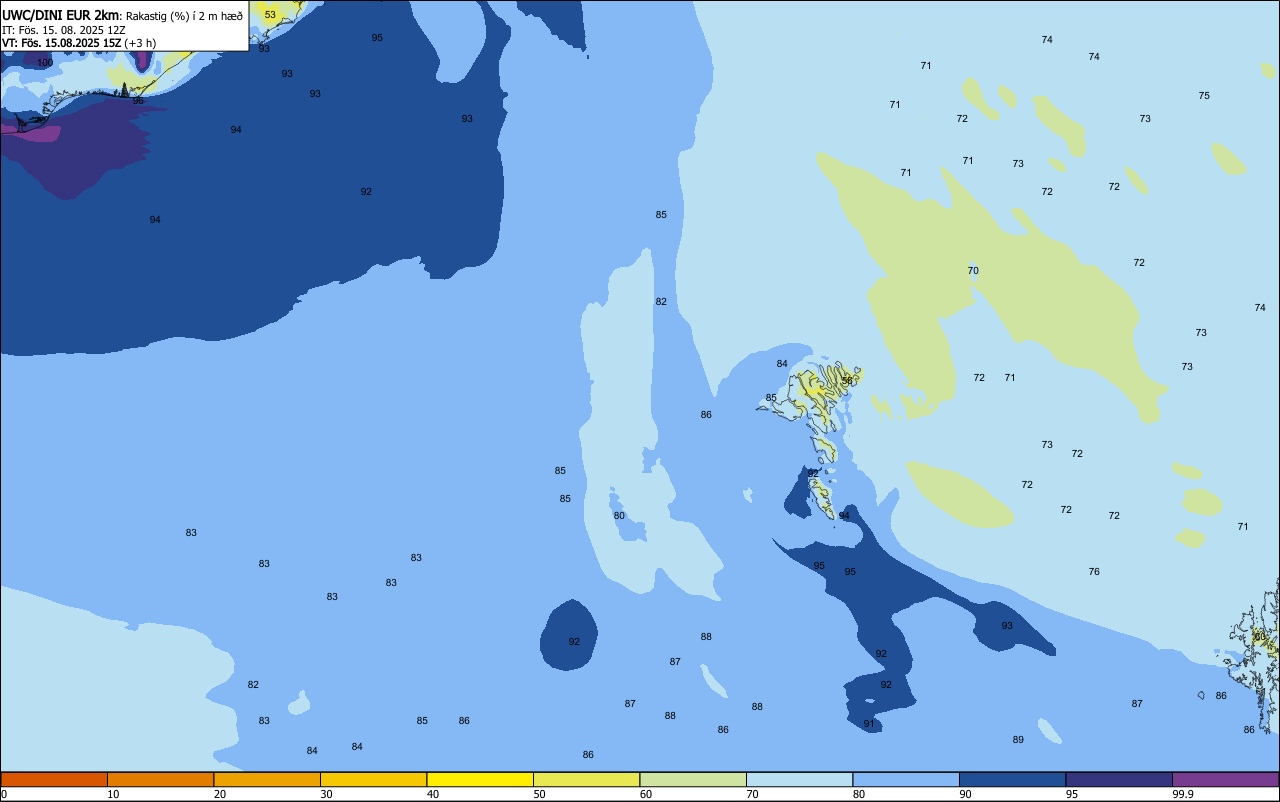1280x802 pixels.
Task: Click the '76' humidity value on the map
Action: [1094, 572]
